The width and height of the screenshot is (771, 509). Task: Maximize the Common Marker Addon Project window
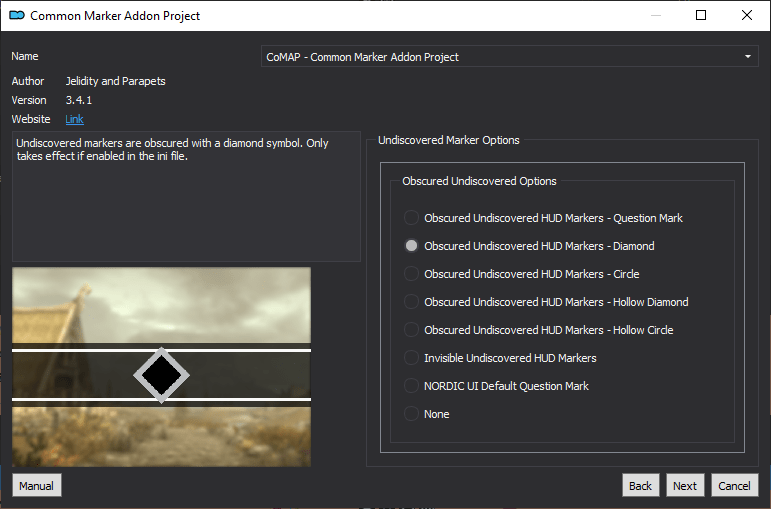pyautogui.click(x=701, y=15)
